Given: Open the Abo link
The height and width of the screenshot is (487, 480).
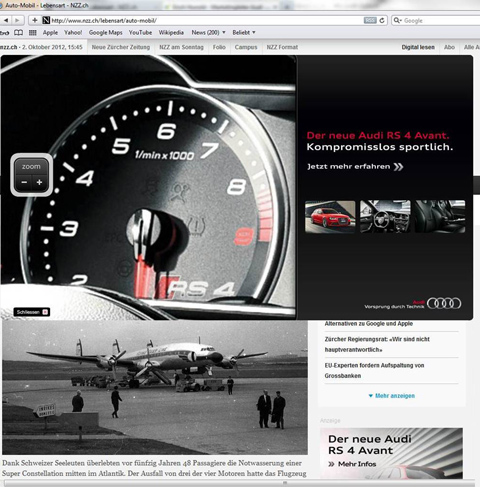Looking at the screenshot, I should [449, 47].
